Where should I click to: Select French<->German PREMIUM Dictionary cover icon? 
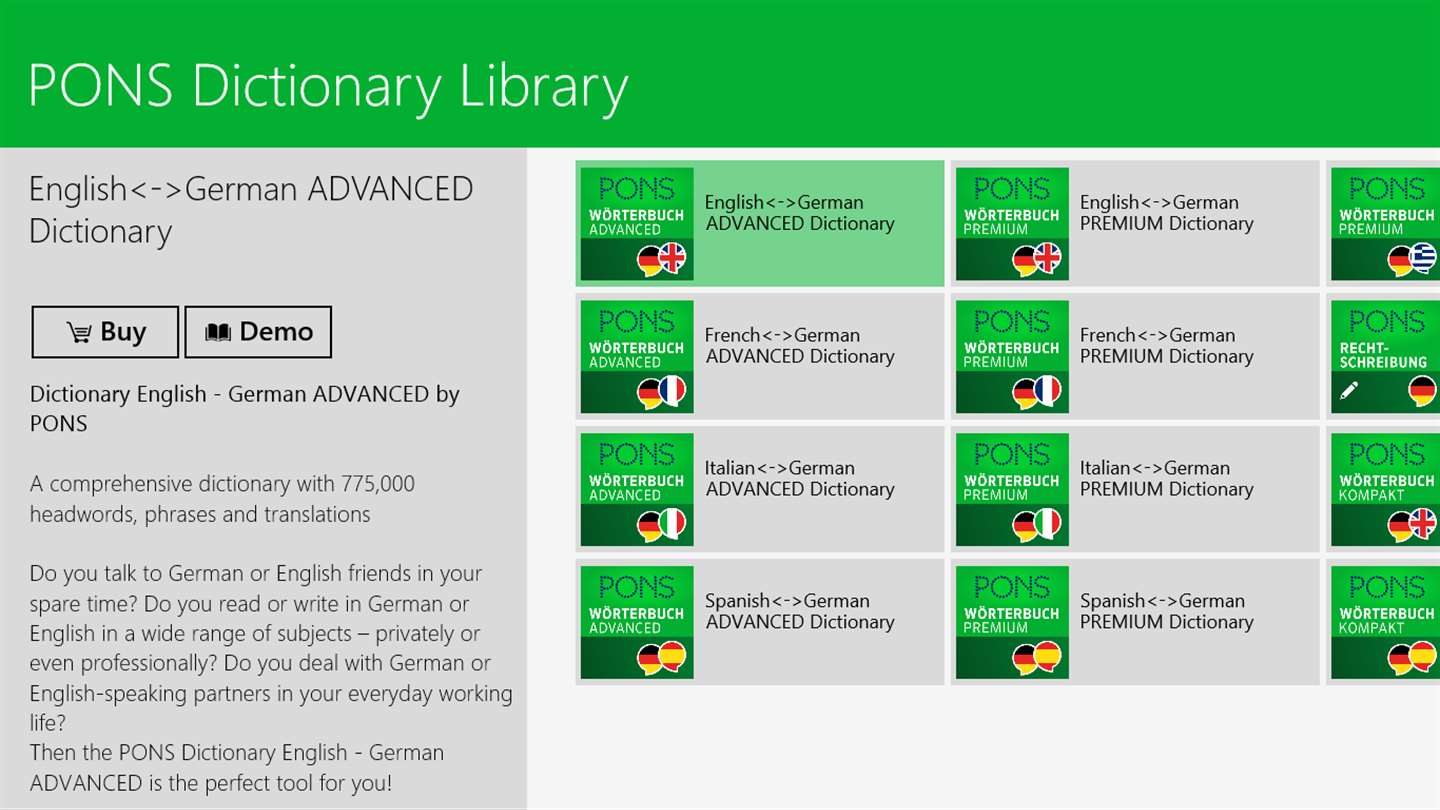[x=1012, y=357]
